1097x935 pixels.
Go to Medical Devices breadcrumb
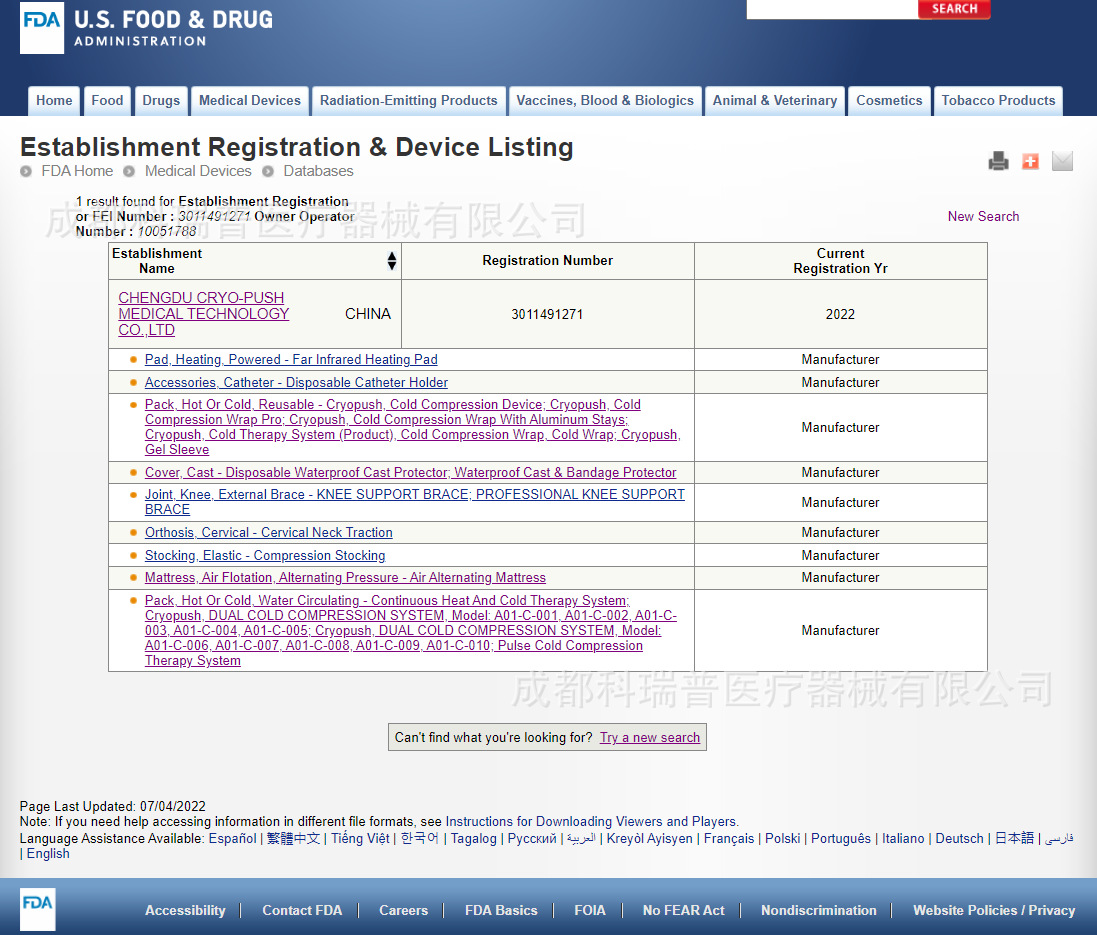198,171
